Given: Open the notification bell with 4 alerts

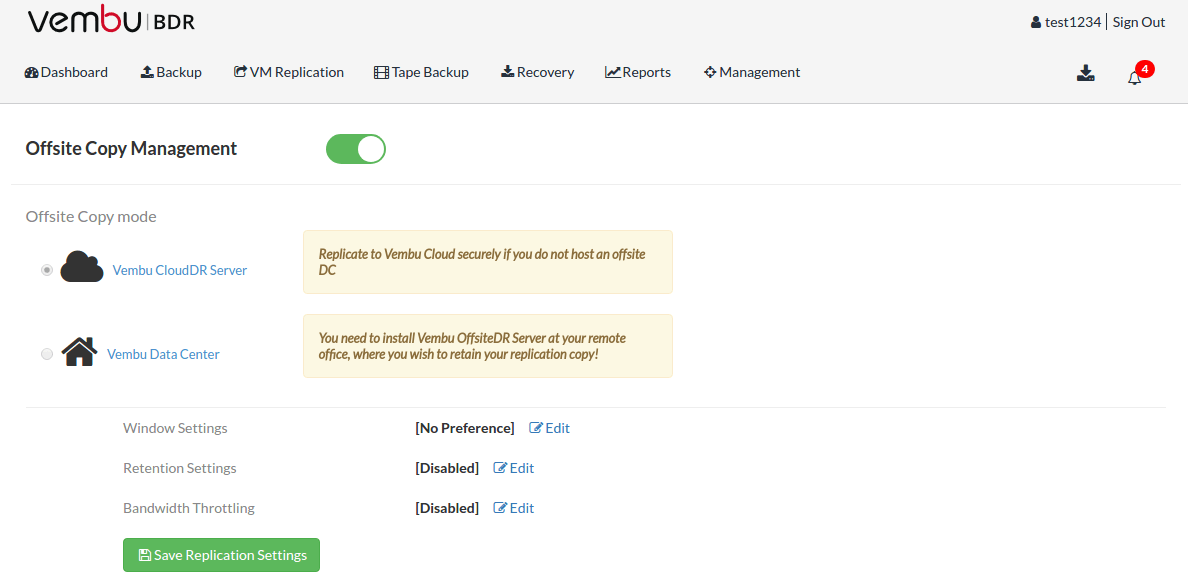Looking at the screenshot, I should [x=1134, y=77].
